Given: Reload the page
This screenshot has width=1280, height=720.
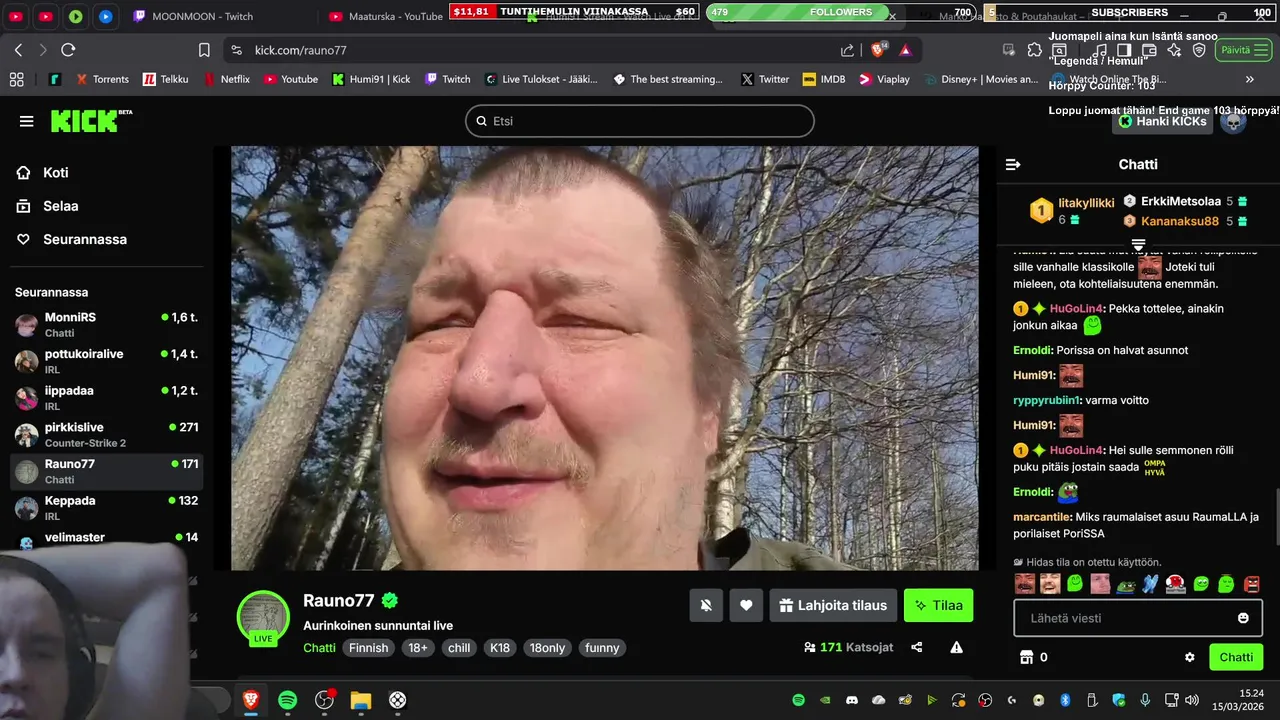Looking at the screenshot, I should (x=68, y=50).
